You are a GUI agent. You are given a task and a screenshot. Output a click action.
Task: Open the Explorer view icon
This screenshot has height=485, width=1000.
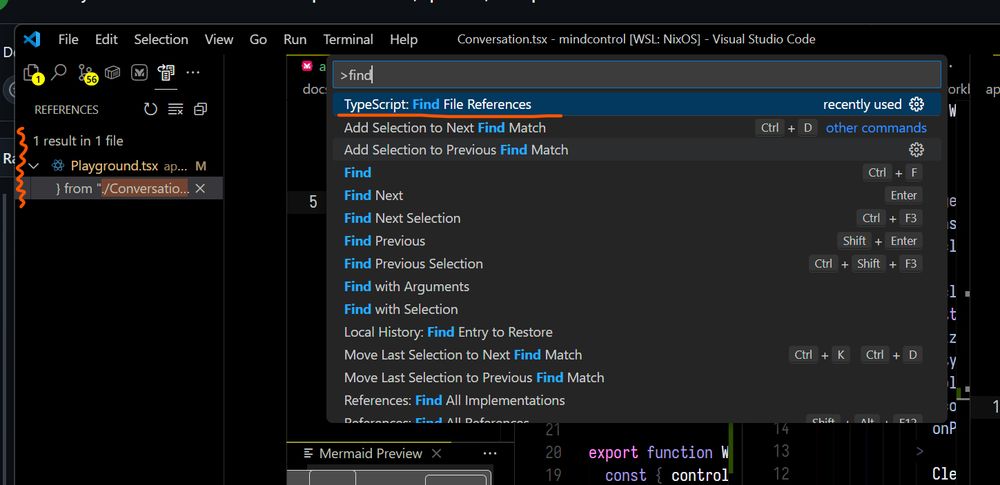point(32,73)
